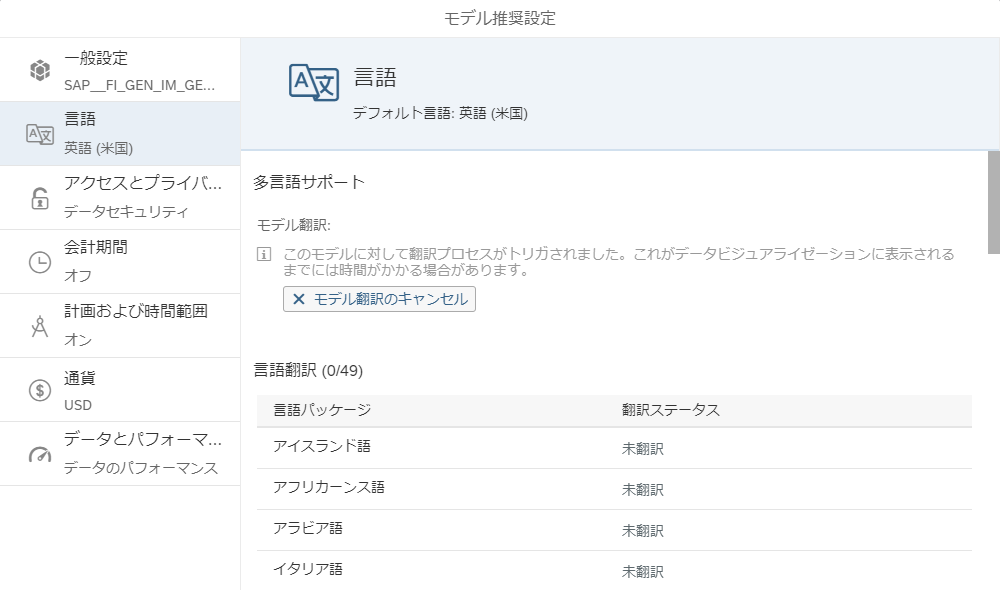Select the イタリア語 language row
Viewport: 1000px width, 590px height.
point(613,570)
